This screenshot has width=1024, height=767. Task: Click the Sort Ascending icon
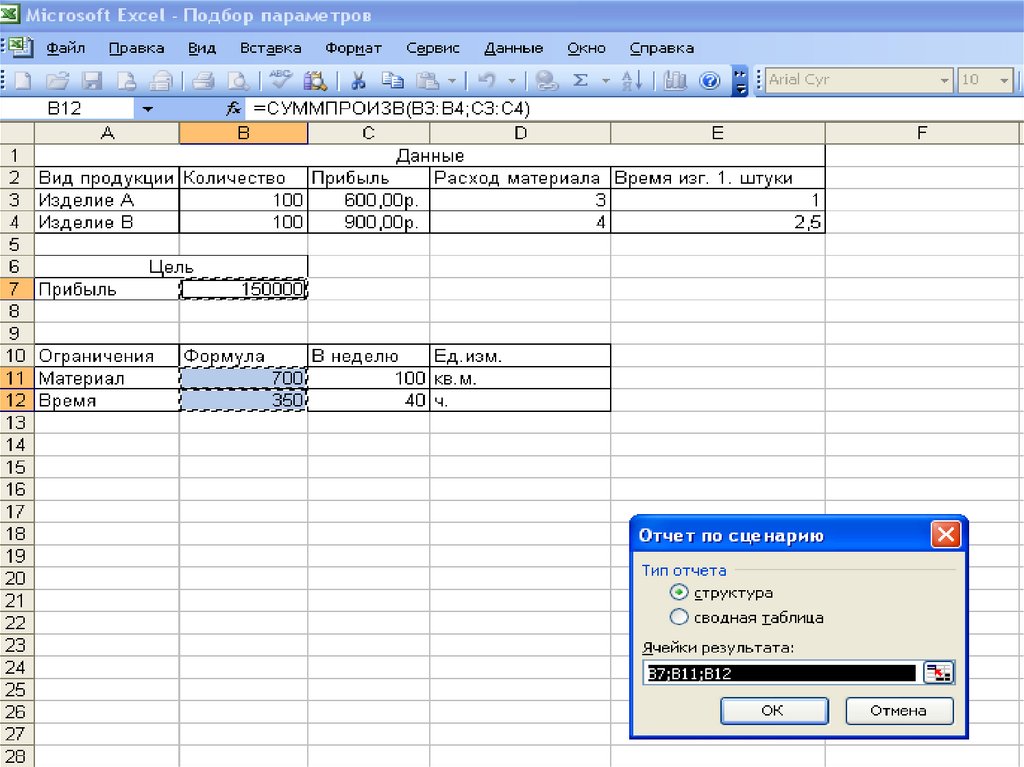click(632, 81)
